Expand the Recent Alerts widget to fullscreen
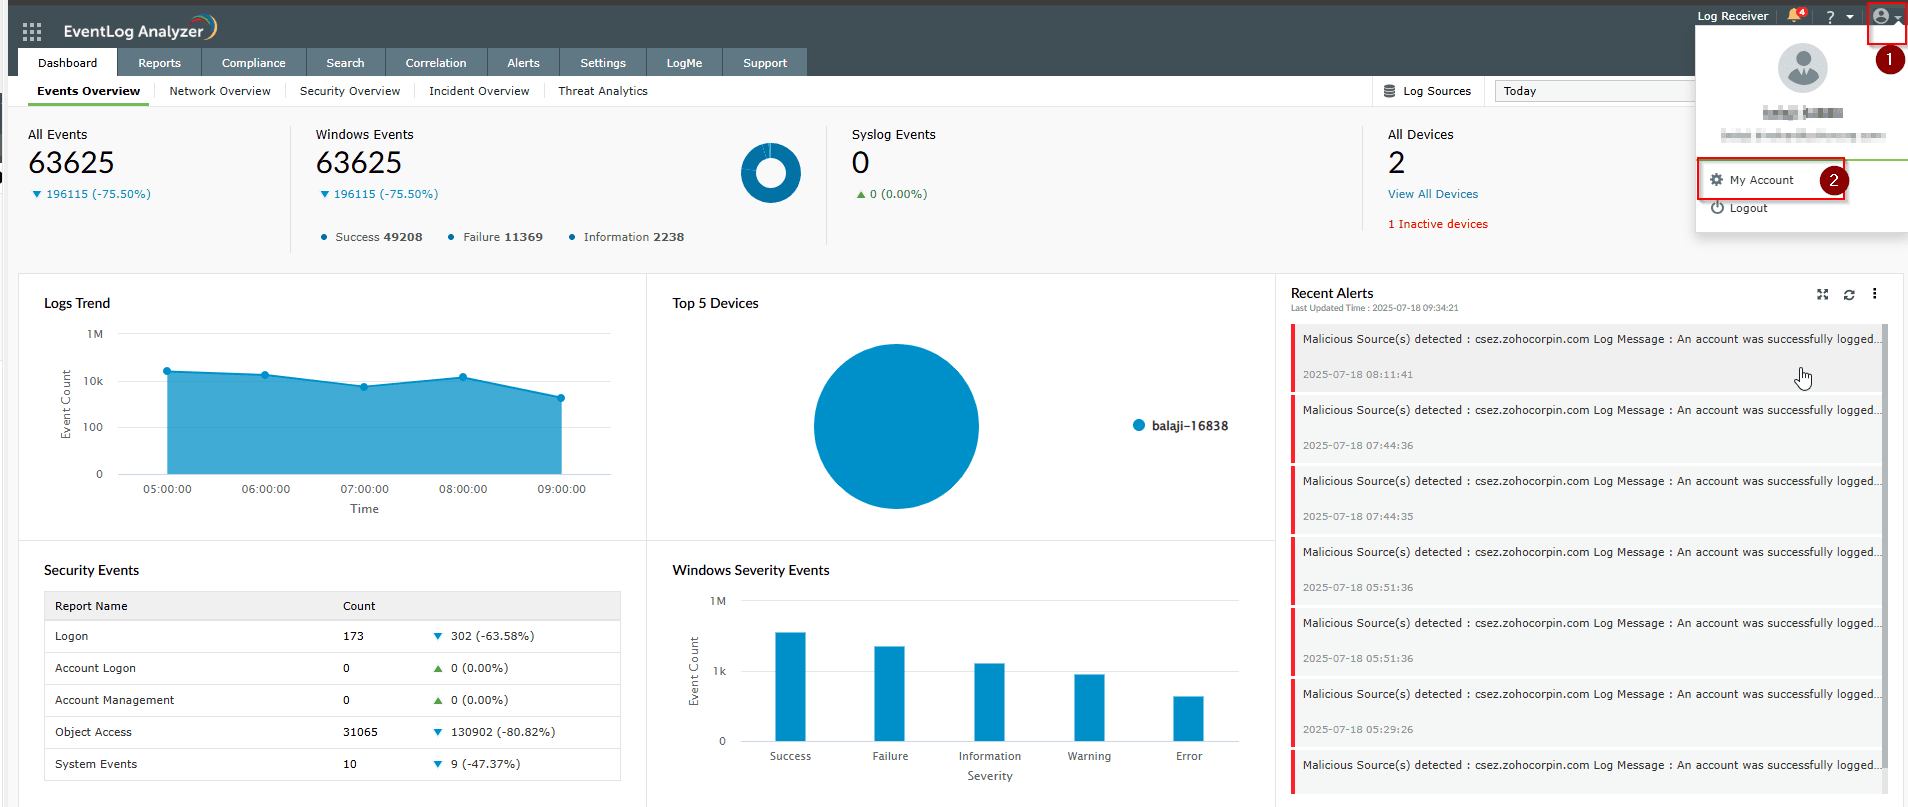 point(1822,294)
